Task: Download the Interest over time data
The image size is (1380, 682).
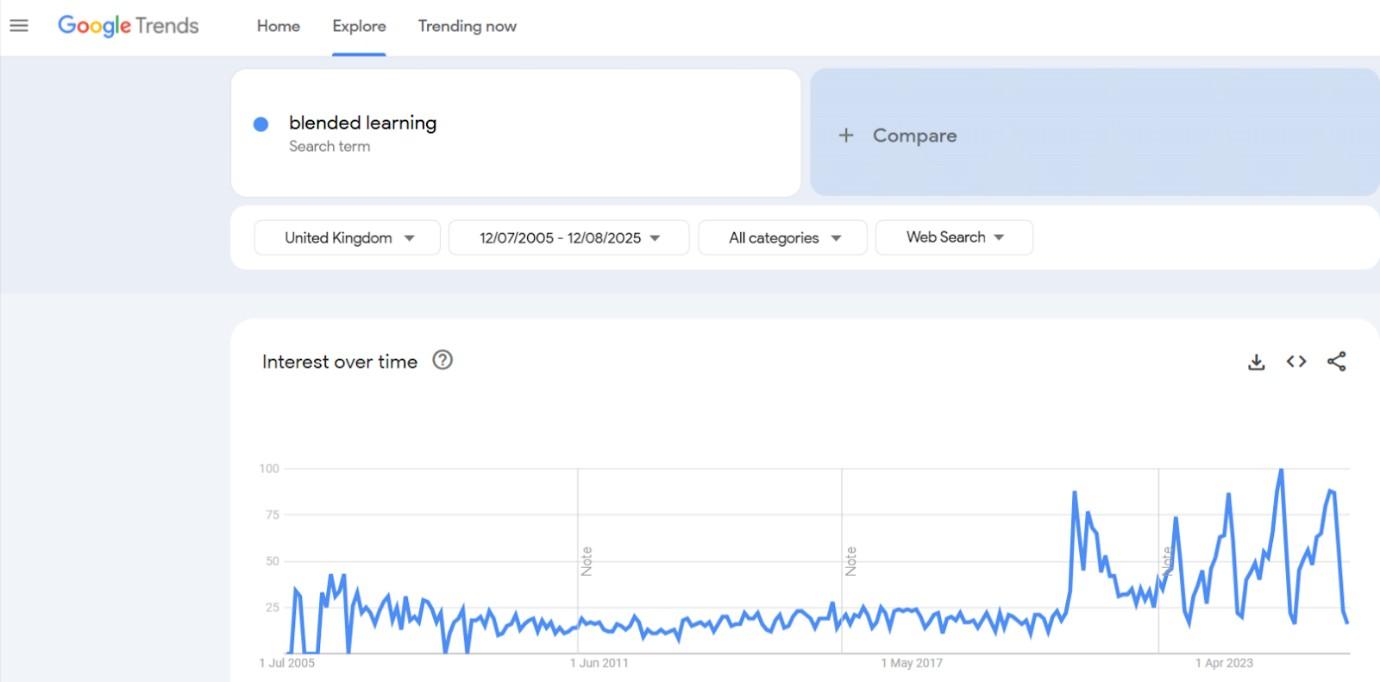Action: tap(1255, 362)
